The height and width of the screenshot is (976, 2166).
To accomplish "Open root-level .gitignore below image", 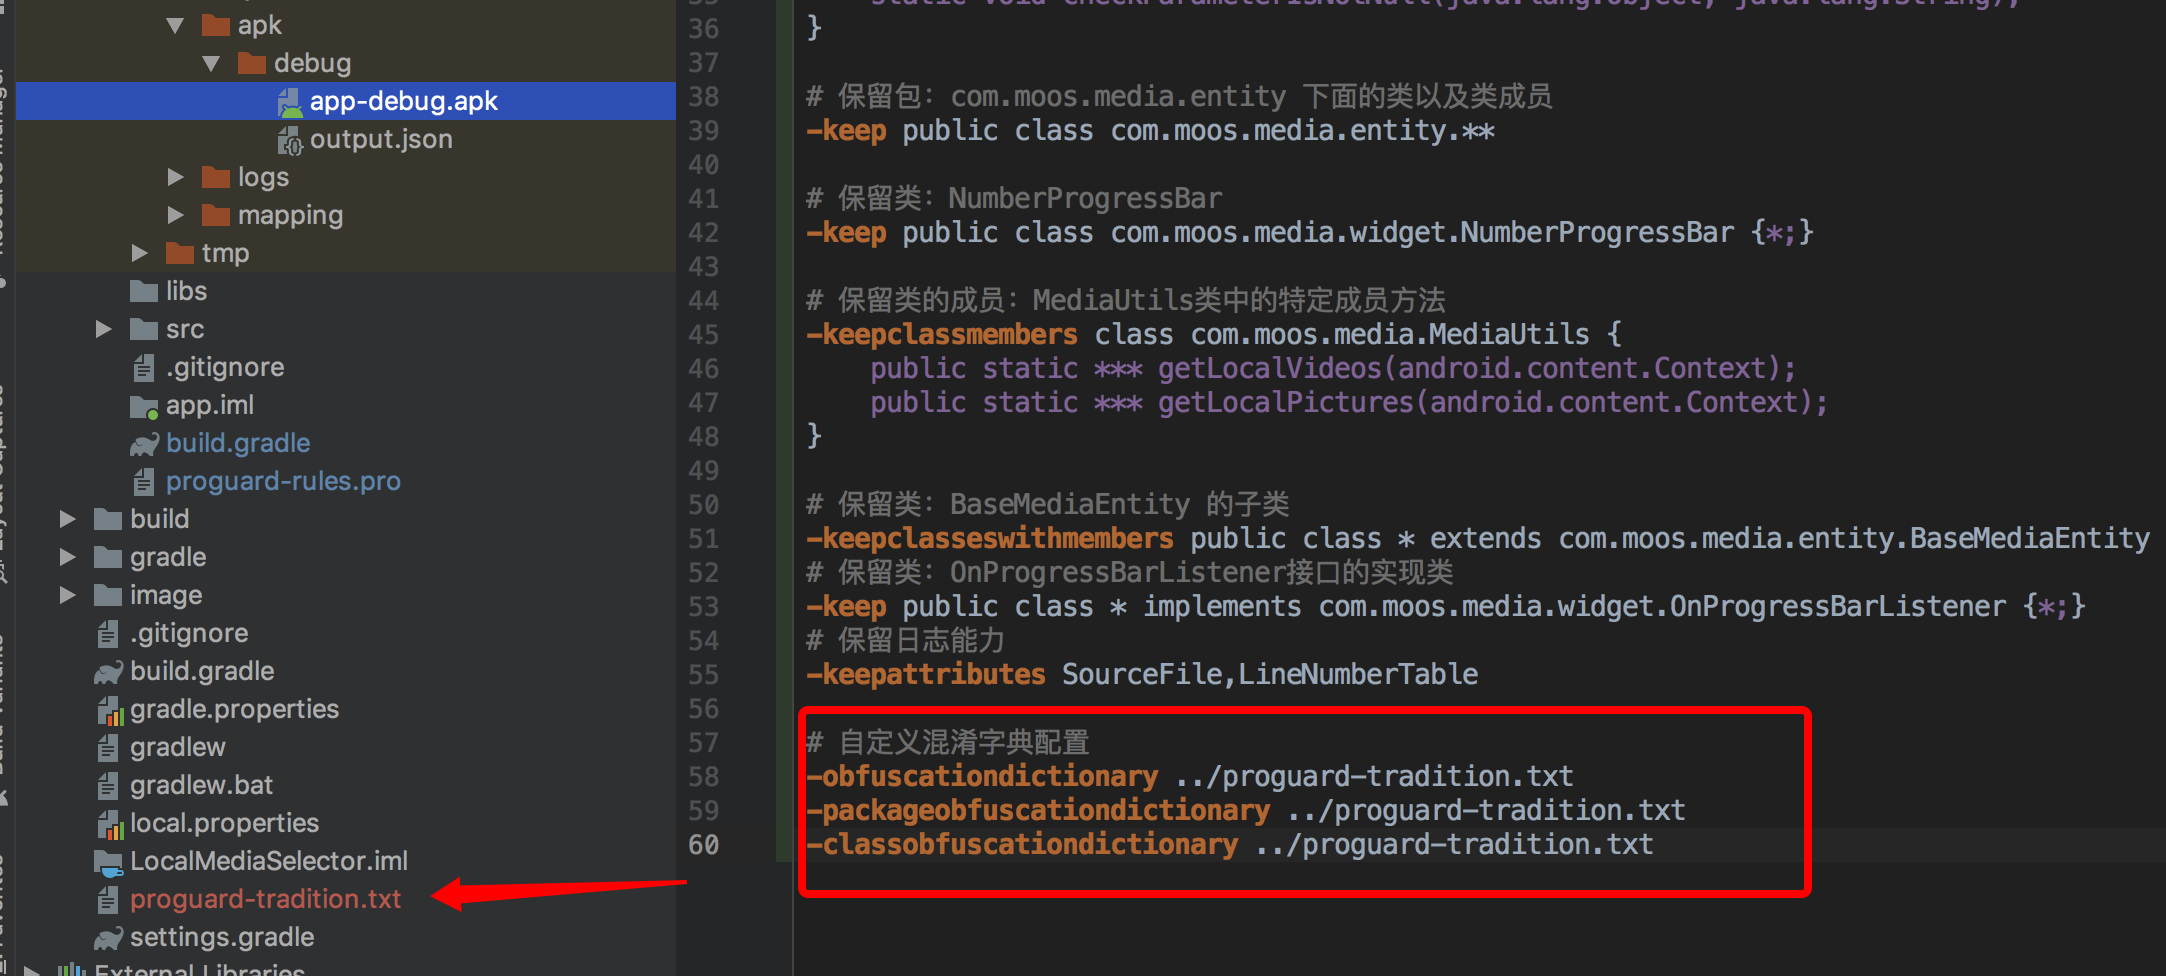I will coord(189,633).
